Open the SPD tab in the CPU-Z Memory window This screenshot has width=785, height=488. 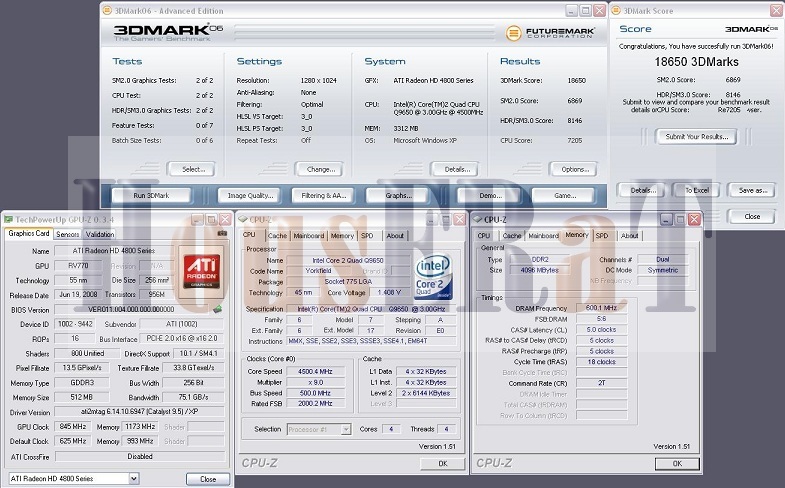point(602,236)
